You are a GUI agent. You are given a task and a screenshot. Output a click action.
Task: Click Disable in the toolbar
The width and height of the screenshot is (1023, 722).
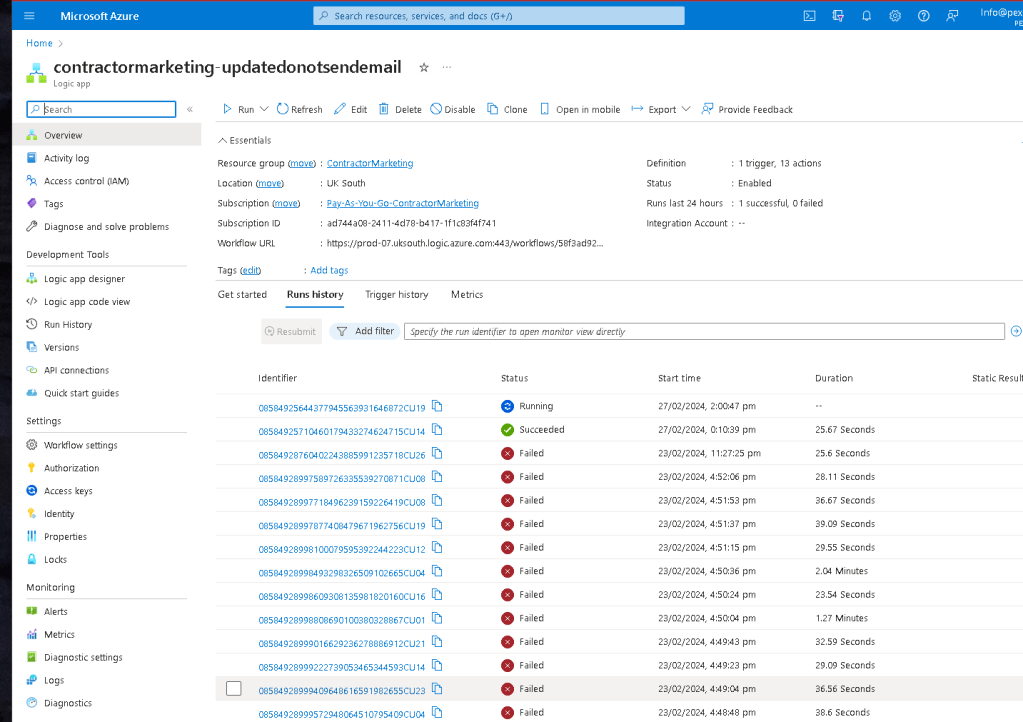click(x=453, y=110)
